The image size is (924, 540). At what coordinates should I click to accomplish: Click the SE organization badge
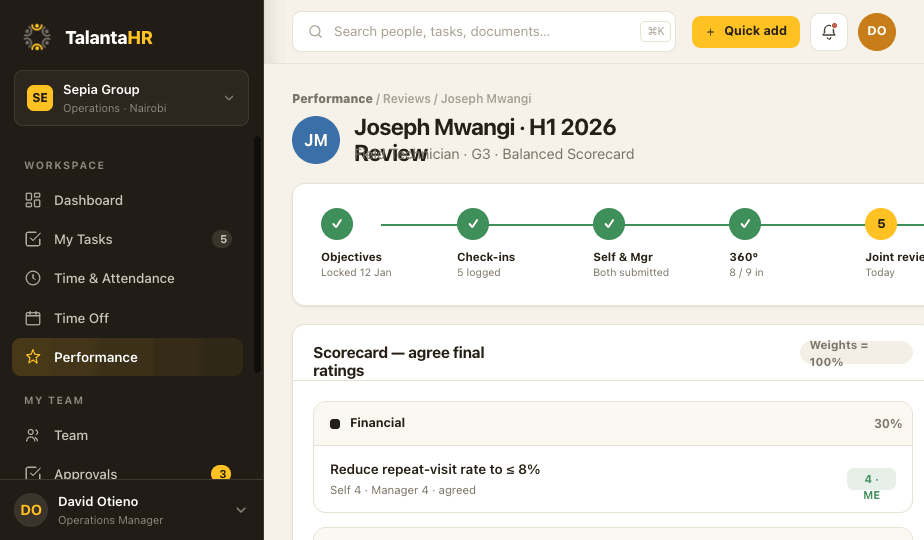pyautogui.click(x=39, y=98)
